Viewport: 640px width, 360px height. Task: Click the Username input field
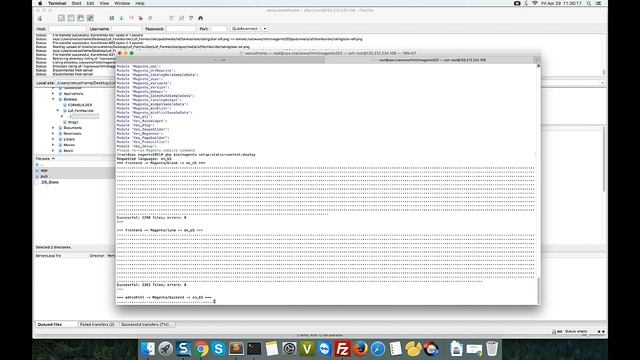click(126, 29)
